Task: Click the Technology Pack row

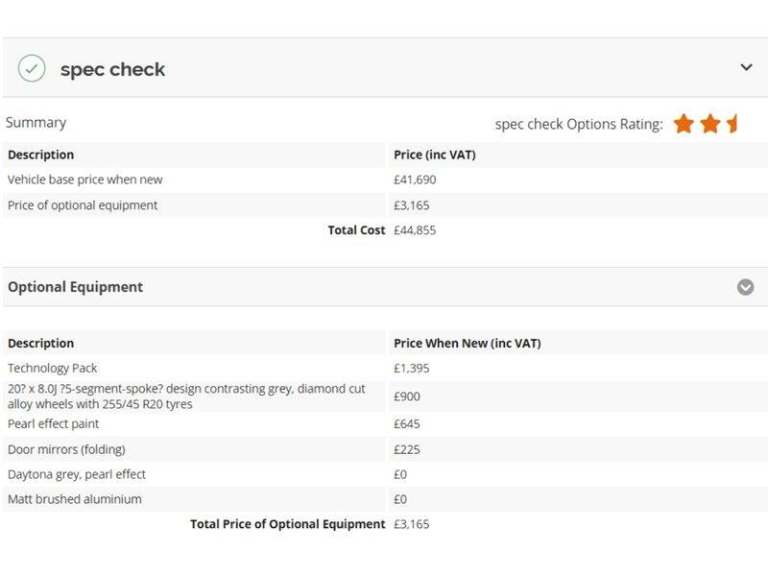Action: (385, 368)
